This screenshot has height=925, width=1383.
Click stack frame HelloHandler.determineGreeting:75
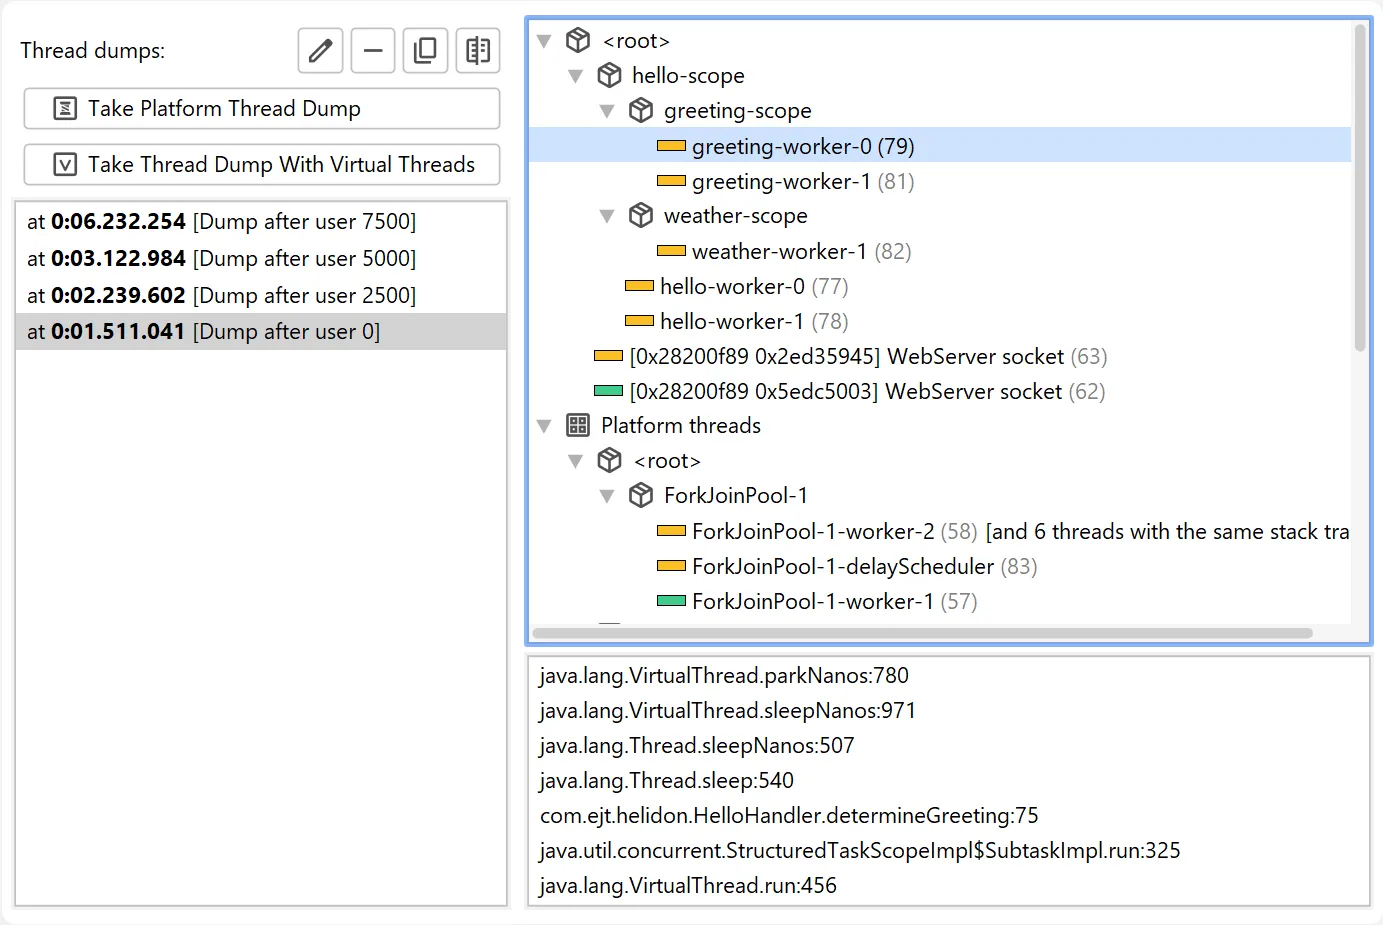(789, 816)
